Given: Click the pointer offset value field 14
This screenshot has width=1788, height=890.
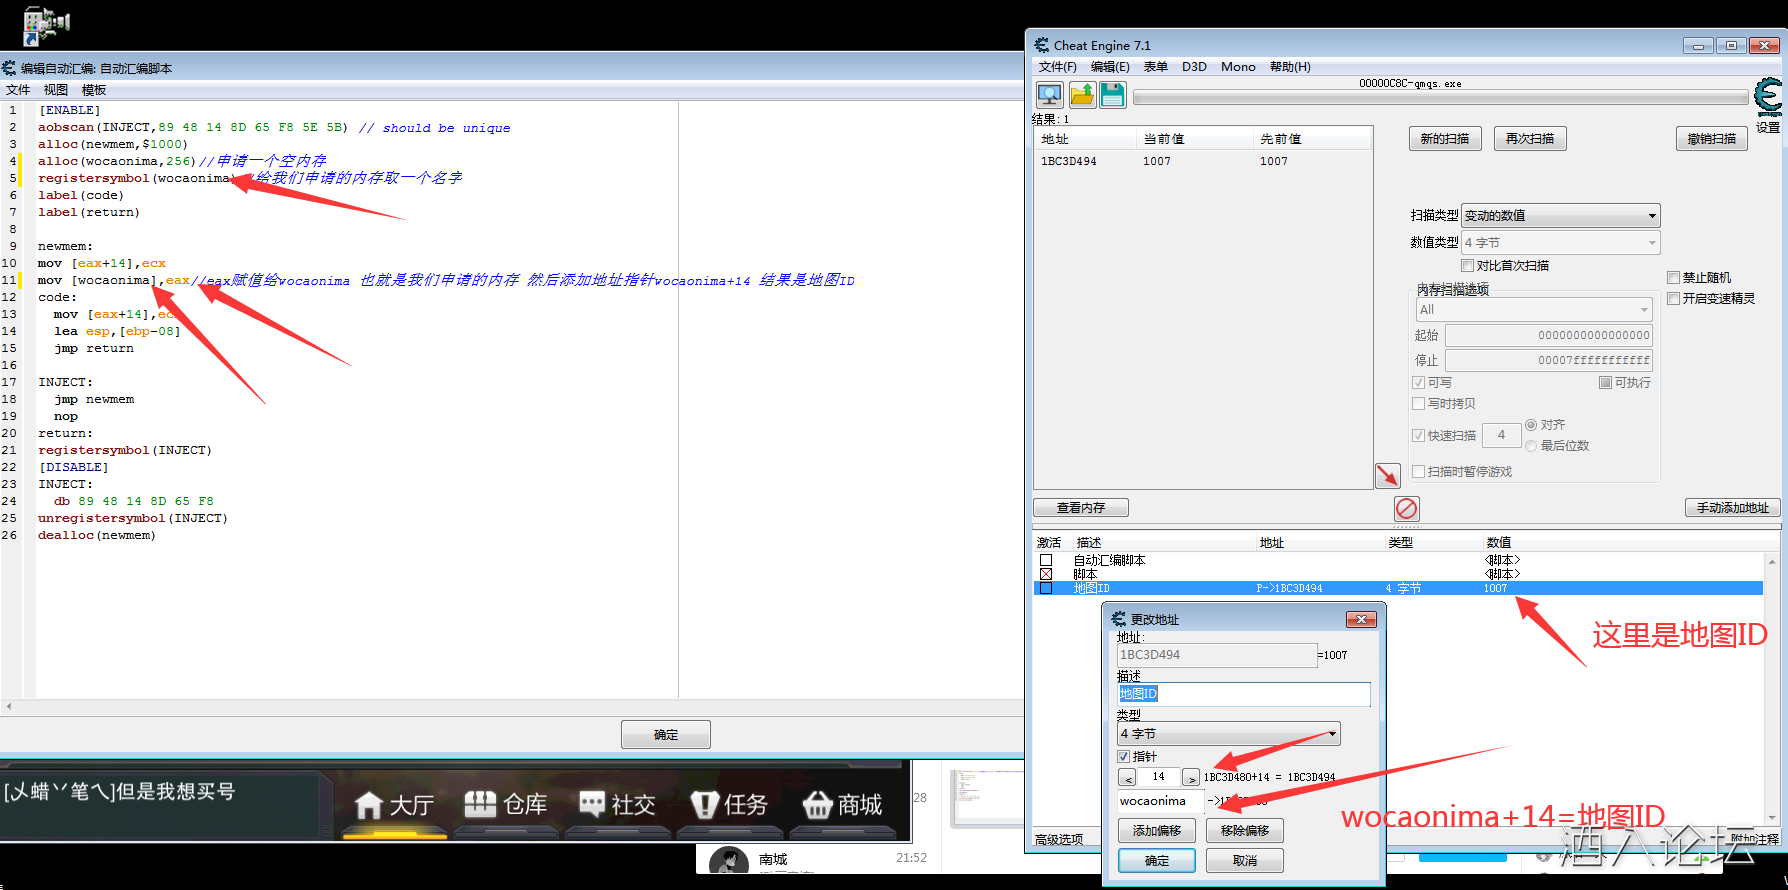Looking at the screenshot, I should [1159, 777].
